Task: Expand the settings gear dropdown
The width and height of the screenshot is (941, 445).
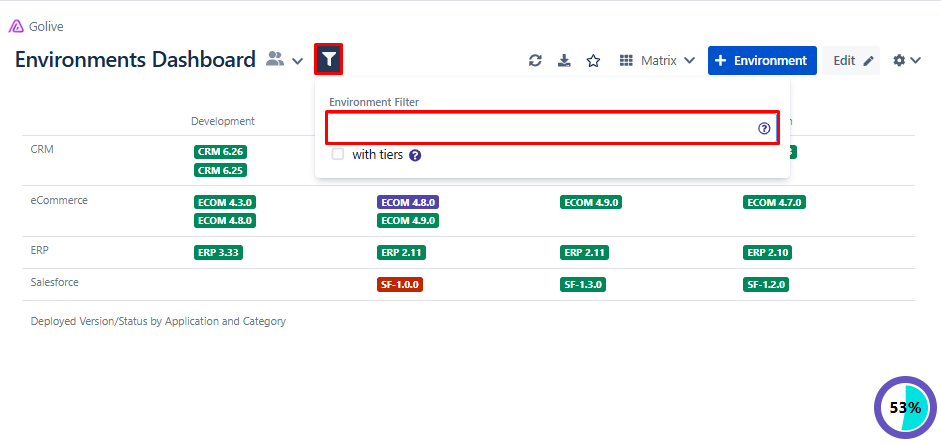Action: click(x=906, y=61)
